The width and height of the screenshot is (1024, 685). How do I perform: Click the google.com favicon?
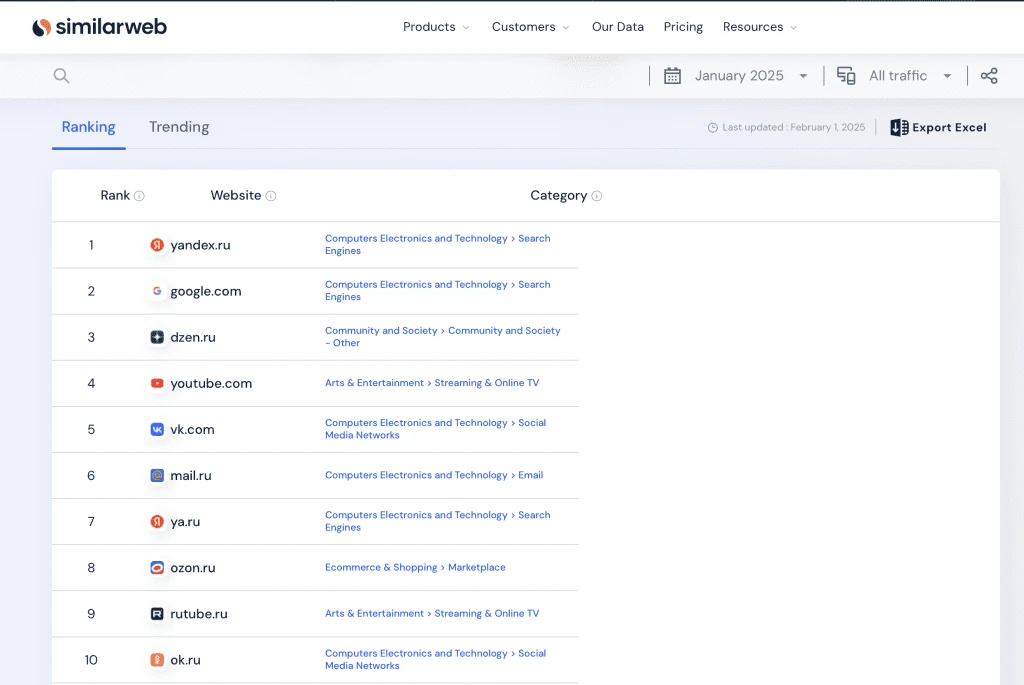coord(157,291)
